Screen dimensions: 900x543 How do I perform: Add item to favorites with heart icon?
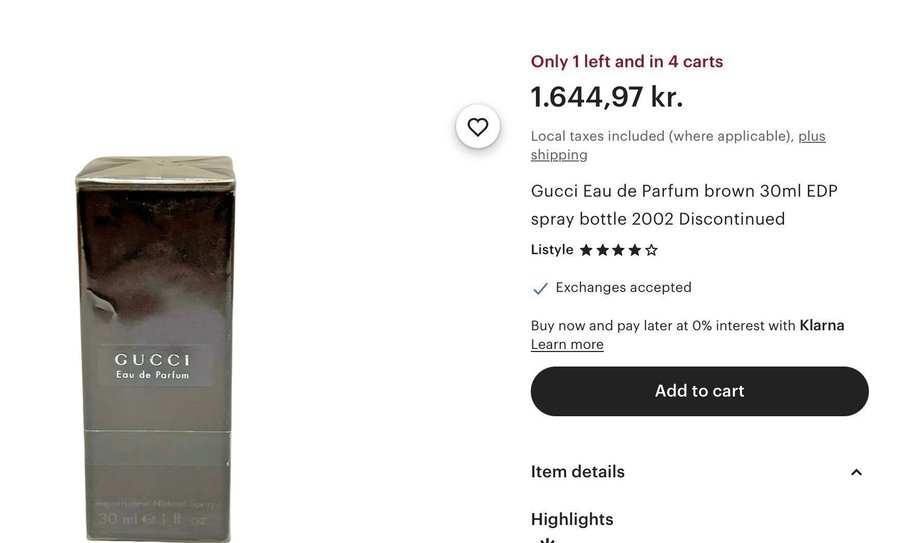(478, 127)
